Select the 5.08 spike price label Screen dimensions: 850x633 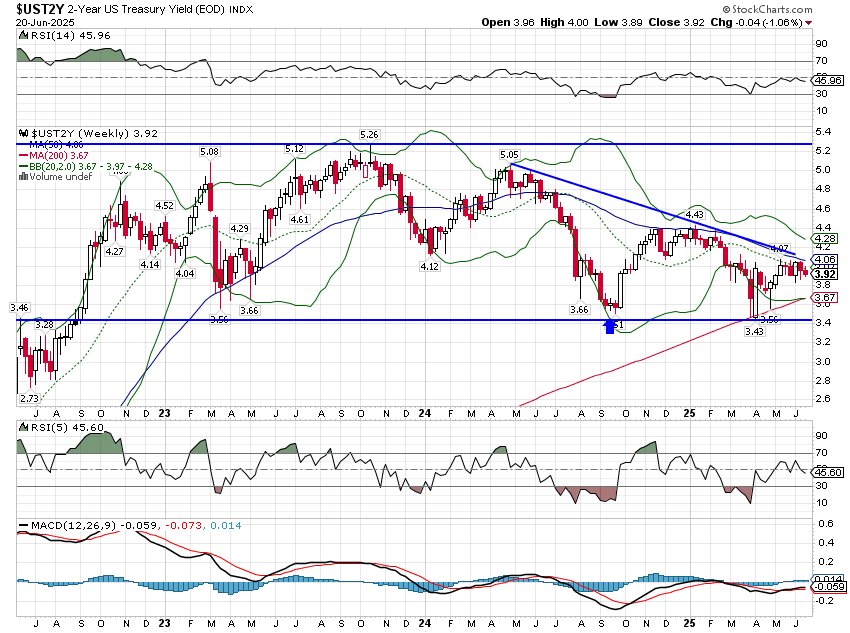tap(209, 152)
